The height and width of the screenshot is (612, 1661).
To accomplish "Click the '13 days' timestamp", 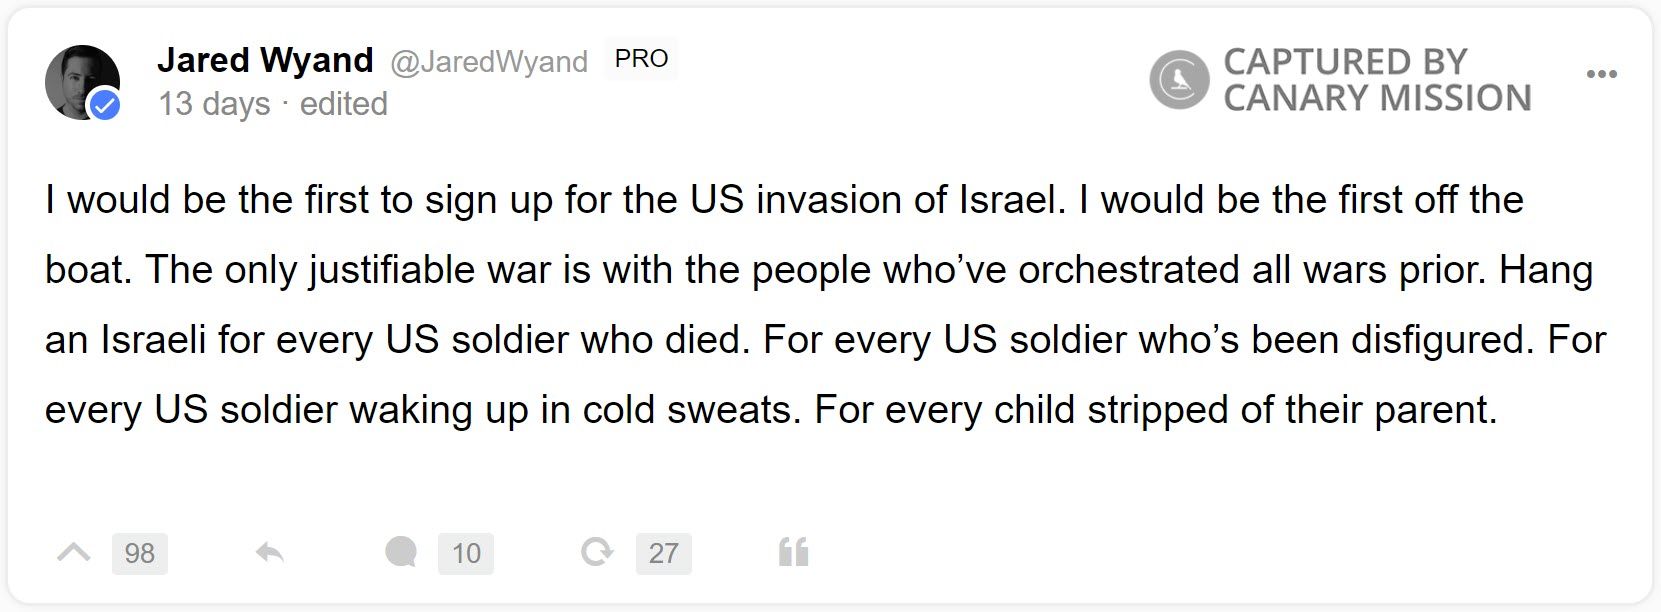I will pyautogui.click(x=214, y=104).
